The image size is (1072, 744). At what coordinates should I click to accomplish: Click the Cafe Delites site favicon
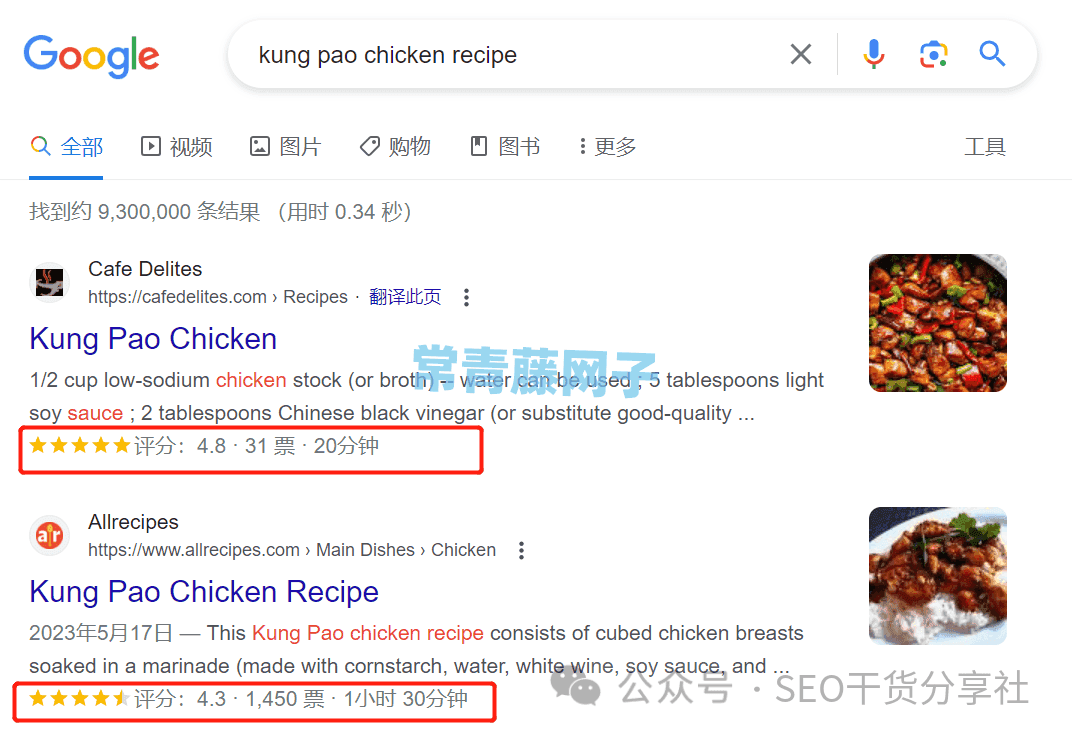tap(50, 282)
